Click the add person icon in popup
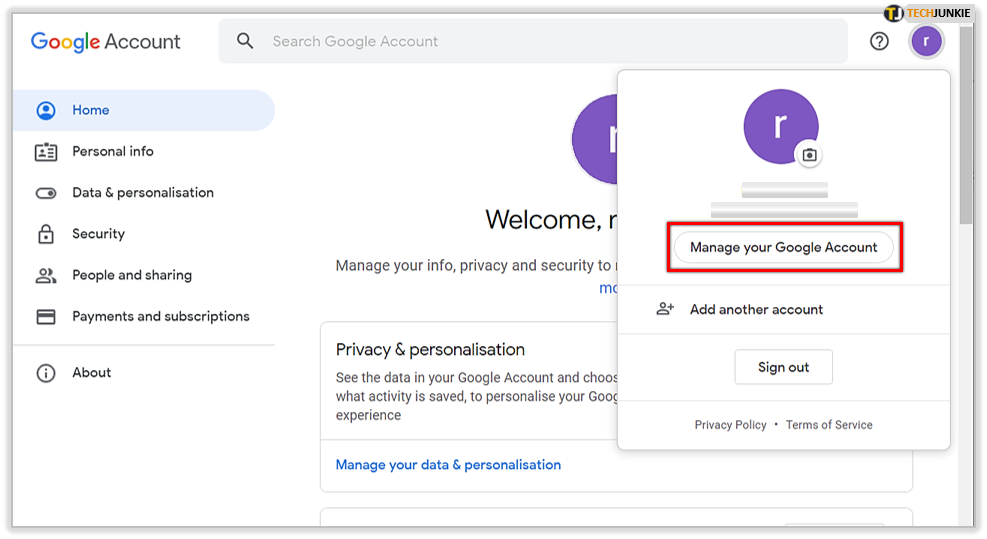This screenshot has height=539, width=987. tap(665, 309)
